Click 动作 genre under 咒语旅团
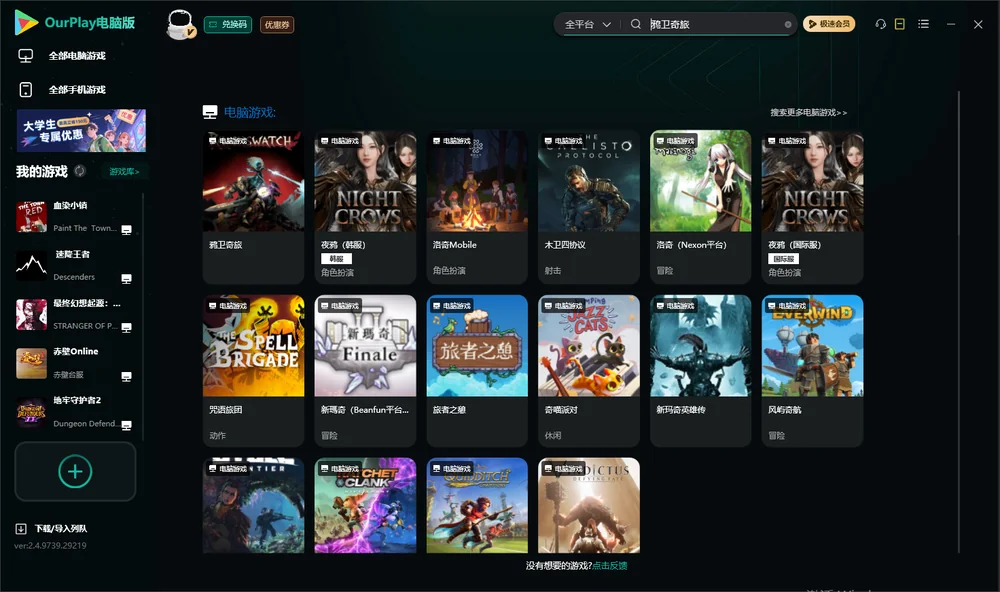 click(x=217, y=436)
